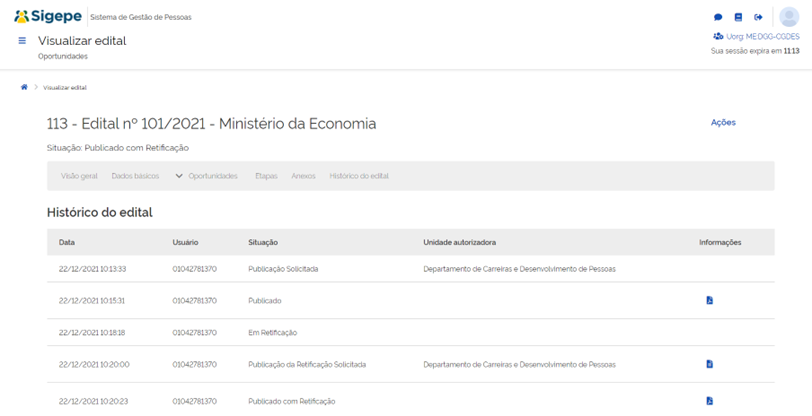Select the Etapas tab
The height and width of the screenshot is (416, 812).
pyautogui.click(x=266, y=176)
